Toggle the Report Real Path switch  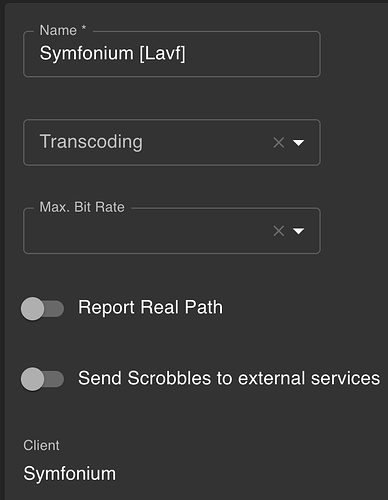click(x=42, y=309)
